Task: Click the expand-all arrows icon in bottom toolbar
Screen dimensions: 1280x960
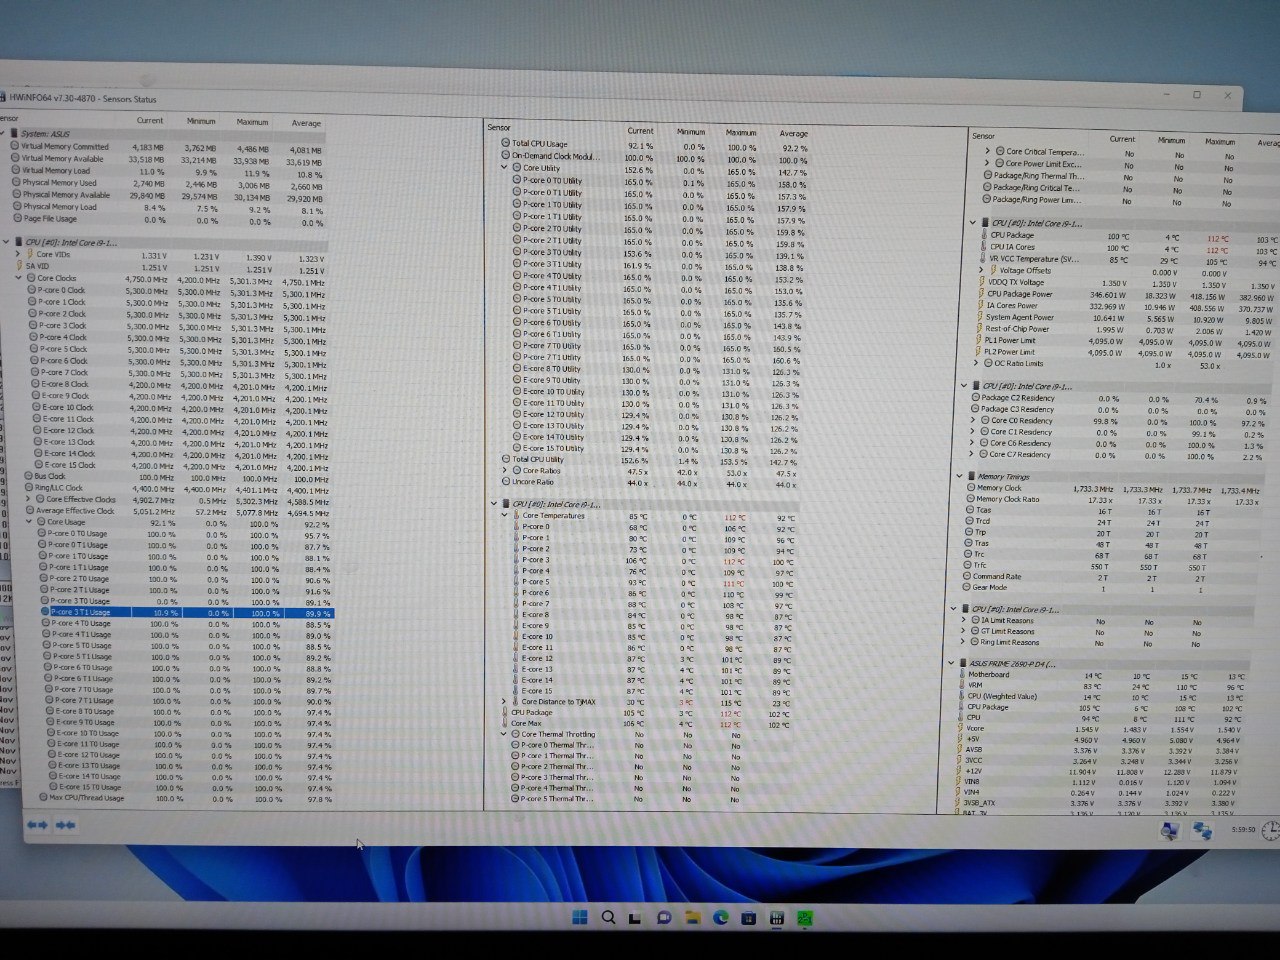Action: 37,825
